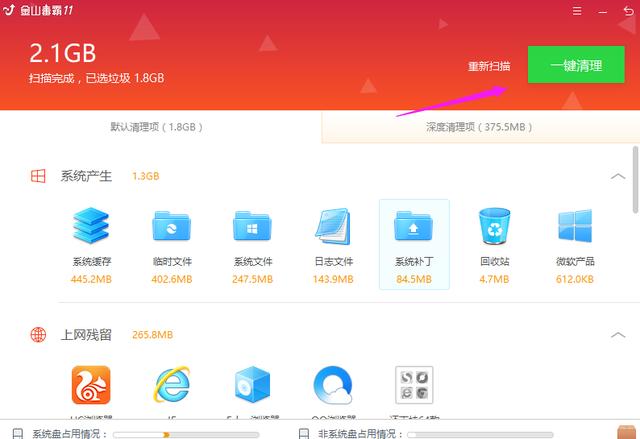Viewport: 640px width, 439px height.
Task: Click the 系统产生 Windows section icon
Action: pyautogui.click(x=38, y=176)
